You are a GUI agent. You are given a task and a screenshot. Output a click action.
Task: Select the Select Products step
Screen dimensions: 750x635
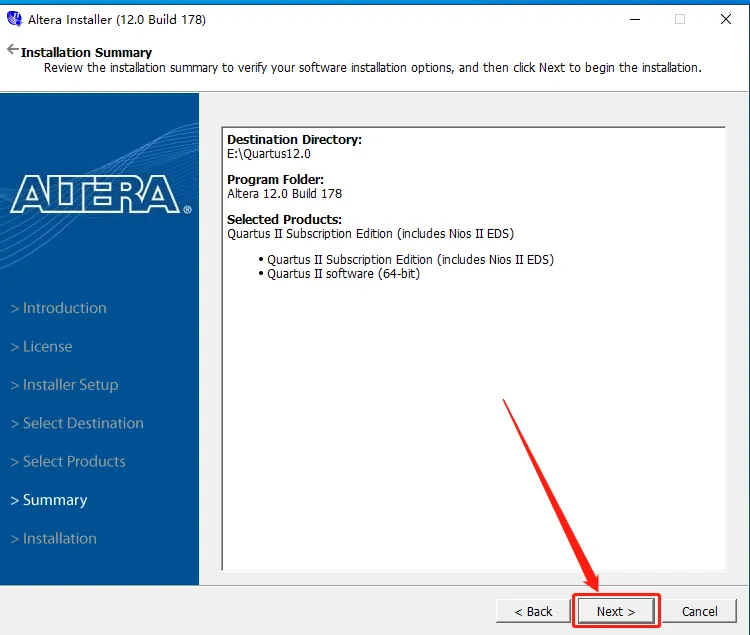point(68,461)
